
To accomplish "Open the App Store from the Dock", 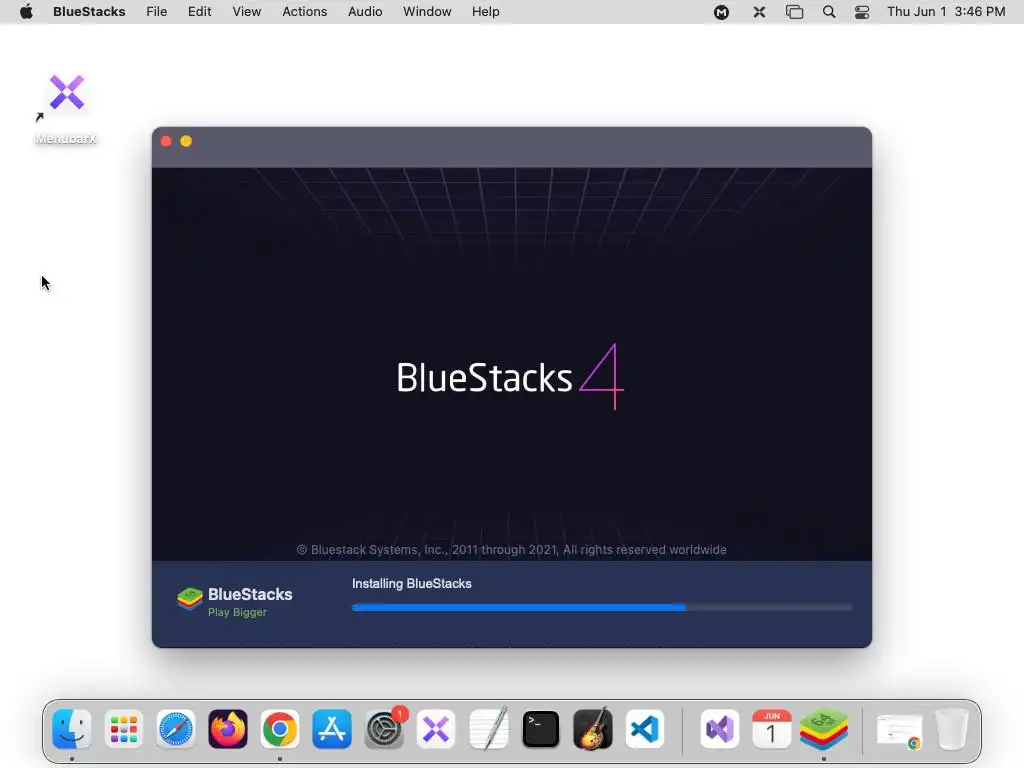I will click(332, 729).
